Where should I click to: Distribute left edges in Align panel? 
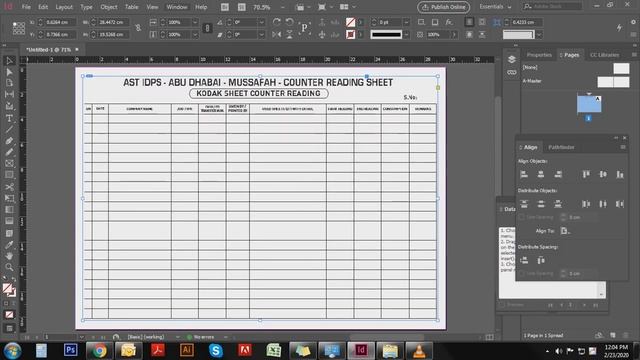586,204
